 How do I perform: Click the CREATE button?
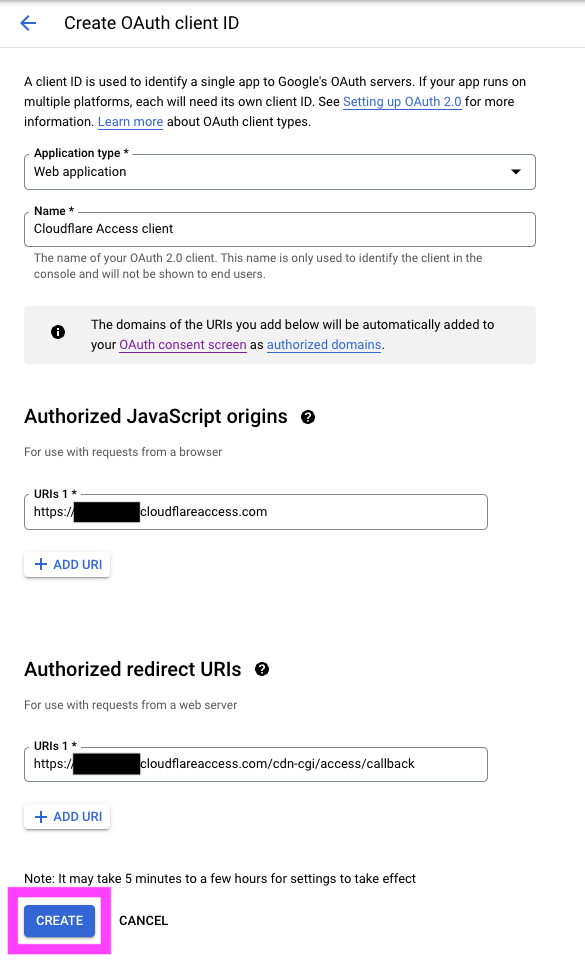pyautogui.click(x=59, y=921)
